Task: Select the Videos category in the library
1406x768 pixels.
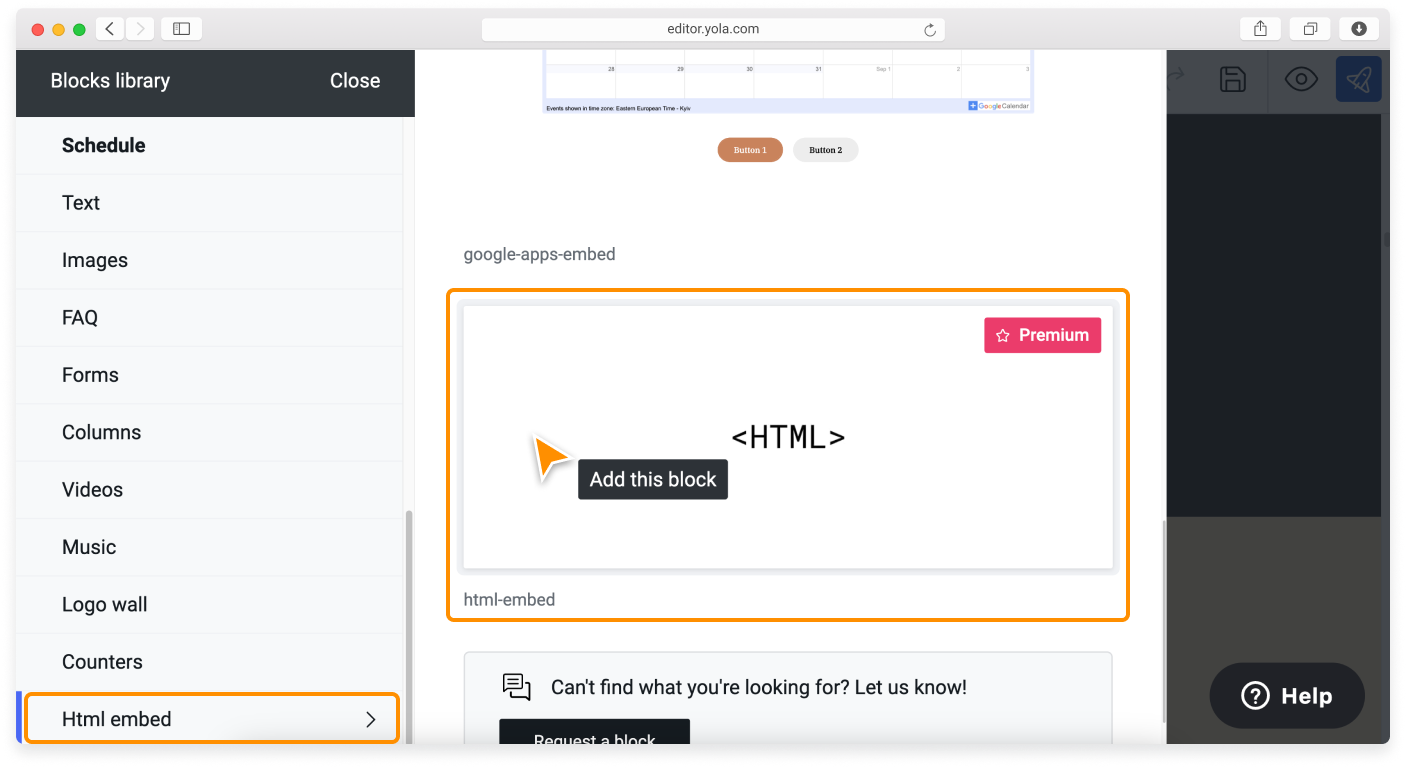Action: 92,489
